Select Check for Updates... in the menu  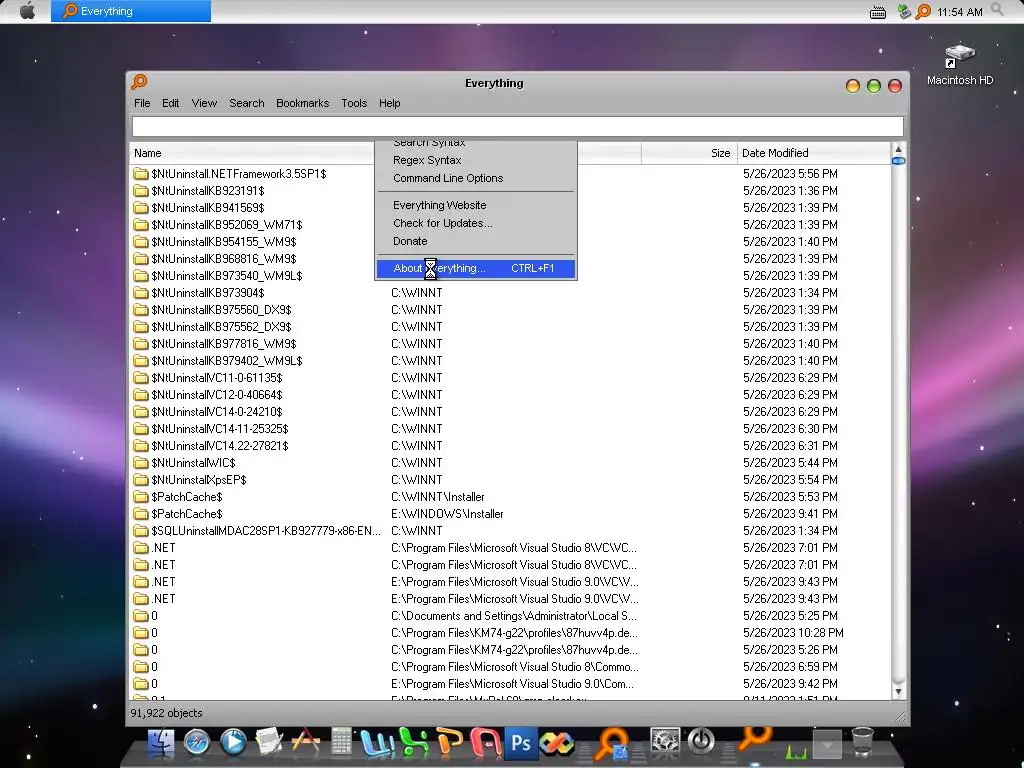pyautogui.click(x=476, y=223)
